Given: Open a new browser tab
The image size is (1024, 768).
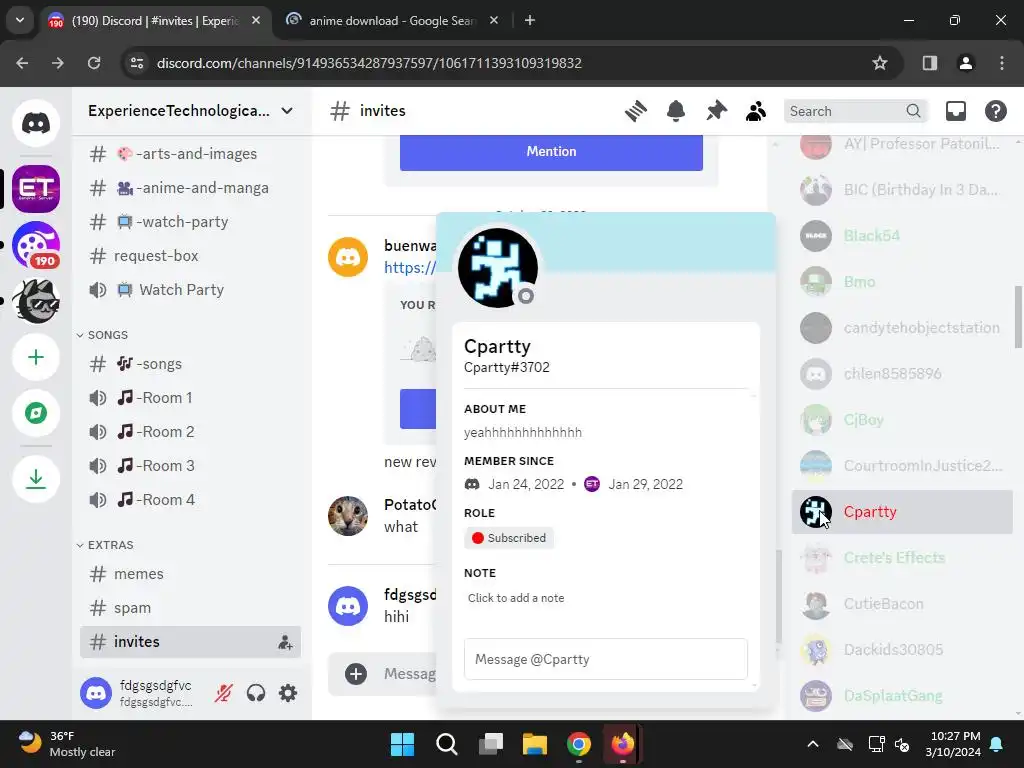Looking at the screenshot, I should click(x=530, y=21).
